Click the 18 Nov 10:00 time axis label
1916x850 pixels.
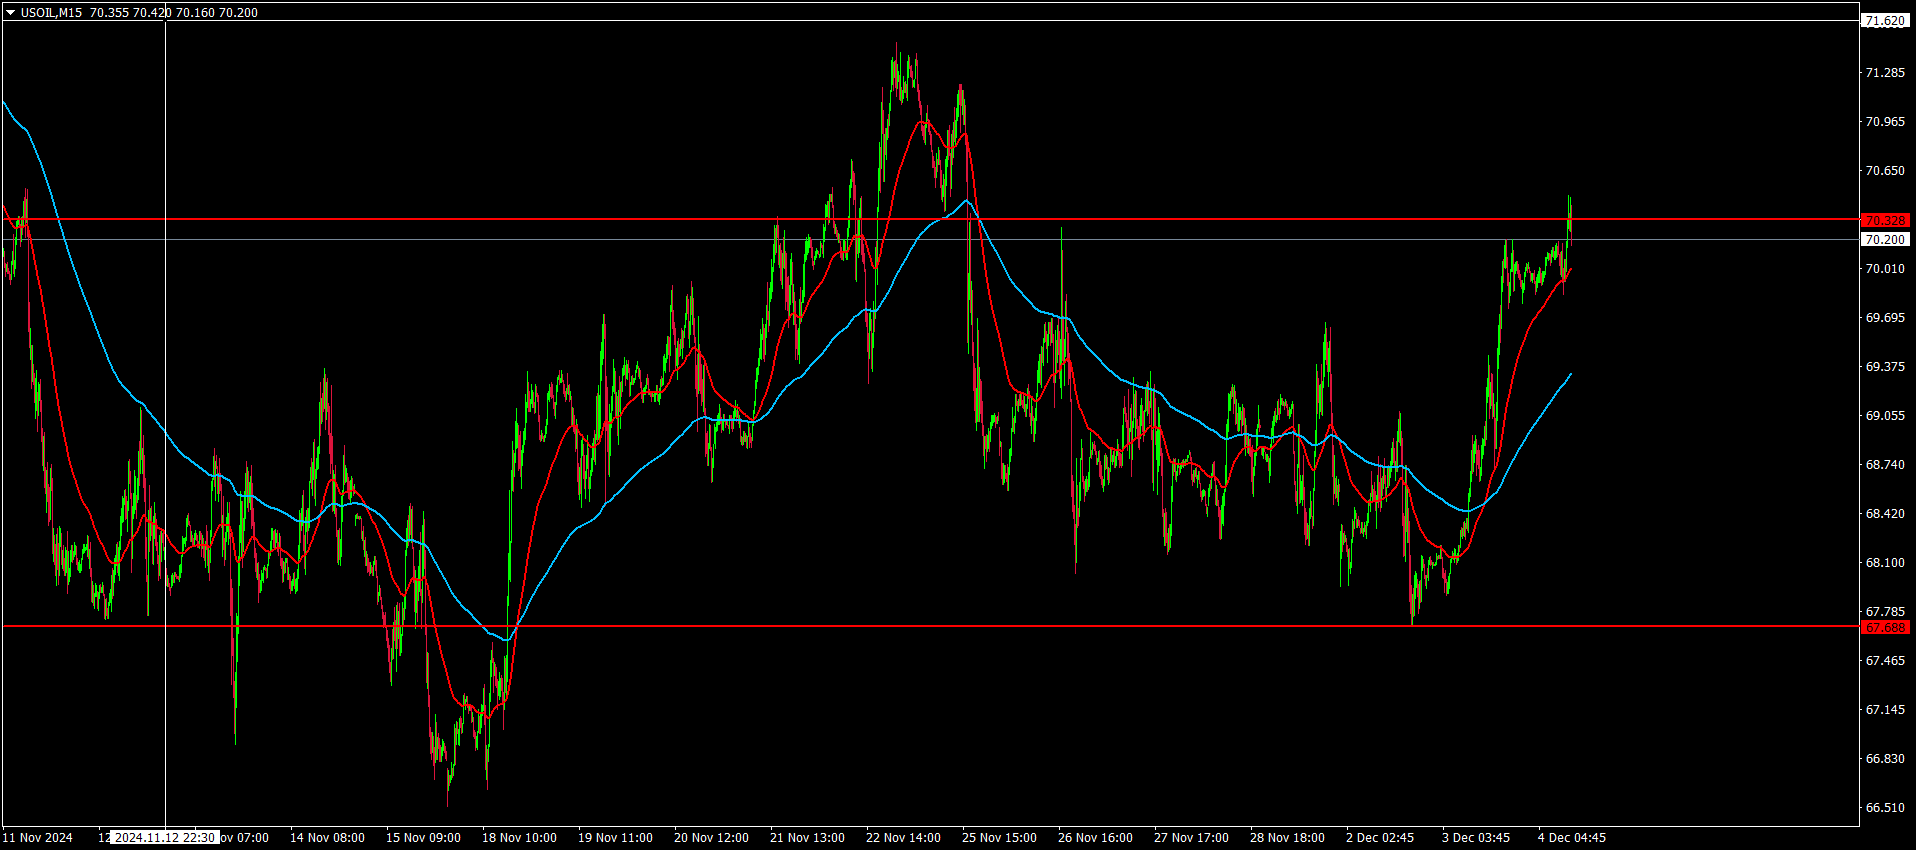pyautogui.click(x=519, y=838)
